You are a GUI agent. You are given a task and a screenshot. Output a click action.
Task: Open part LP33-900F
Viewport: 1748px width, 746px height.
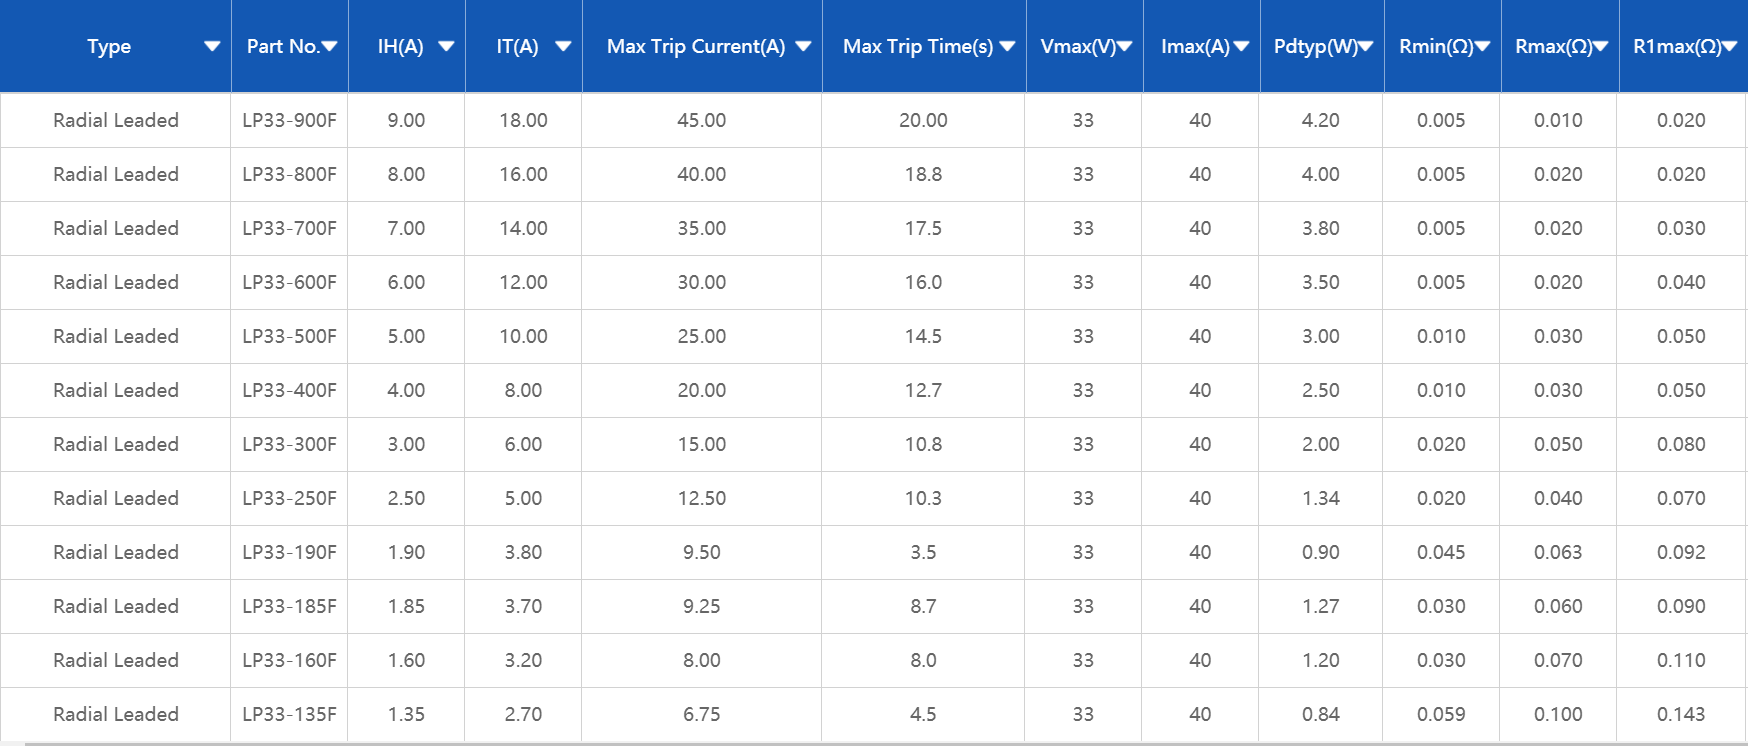click(289, 120)
